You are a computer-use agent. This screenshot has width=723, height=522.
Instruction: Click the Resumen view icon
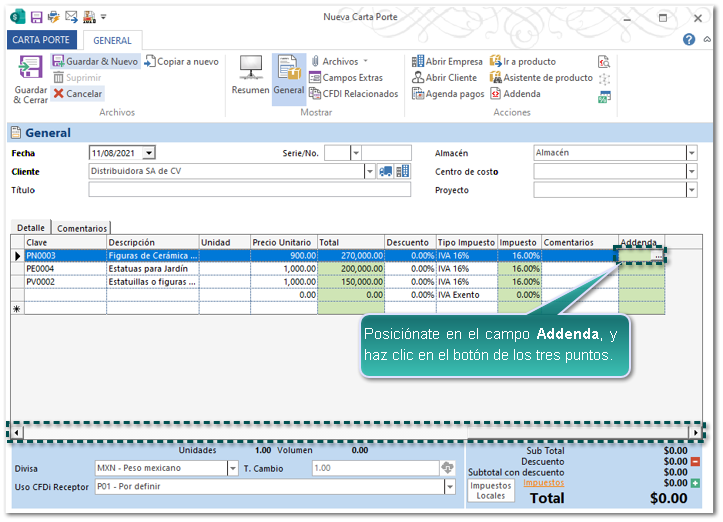pos(250,72)
